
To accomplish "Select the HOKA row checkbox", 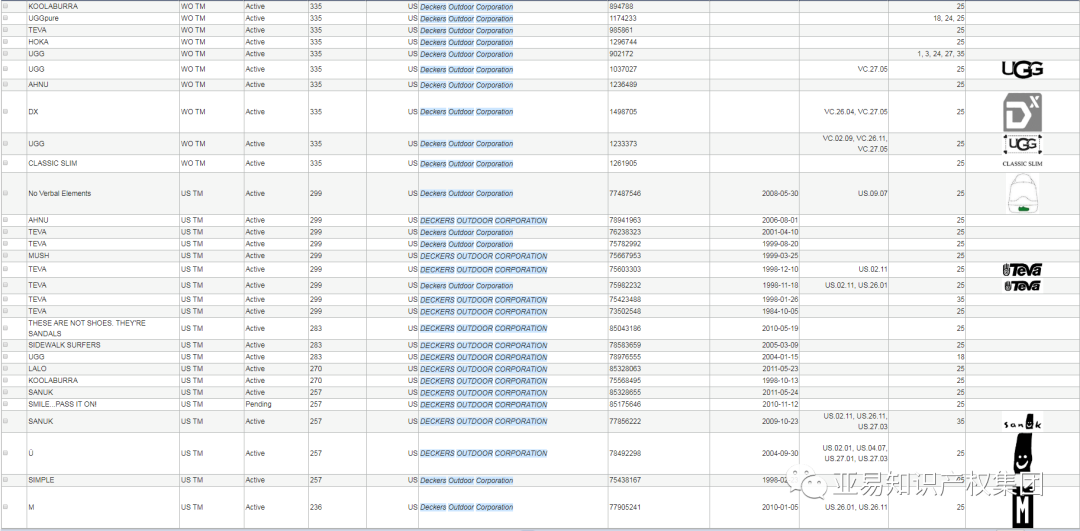I will coord(5,43).
